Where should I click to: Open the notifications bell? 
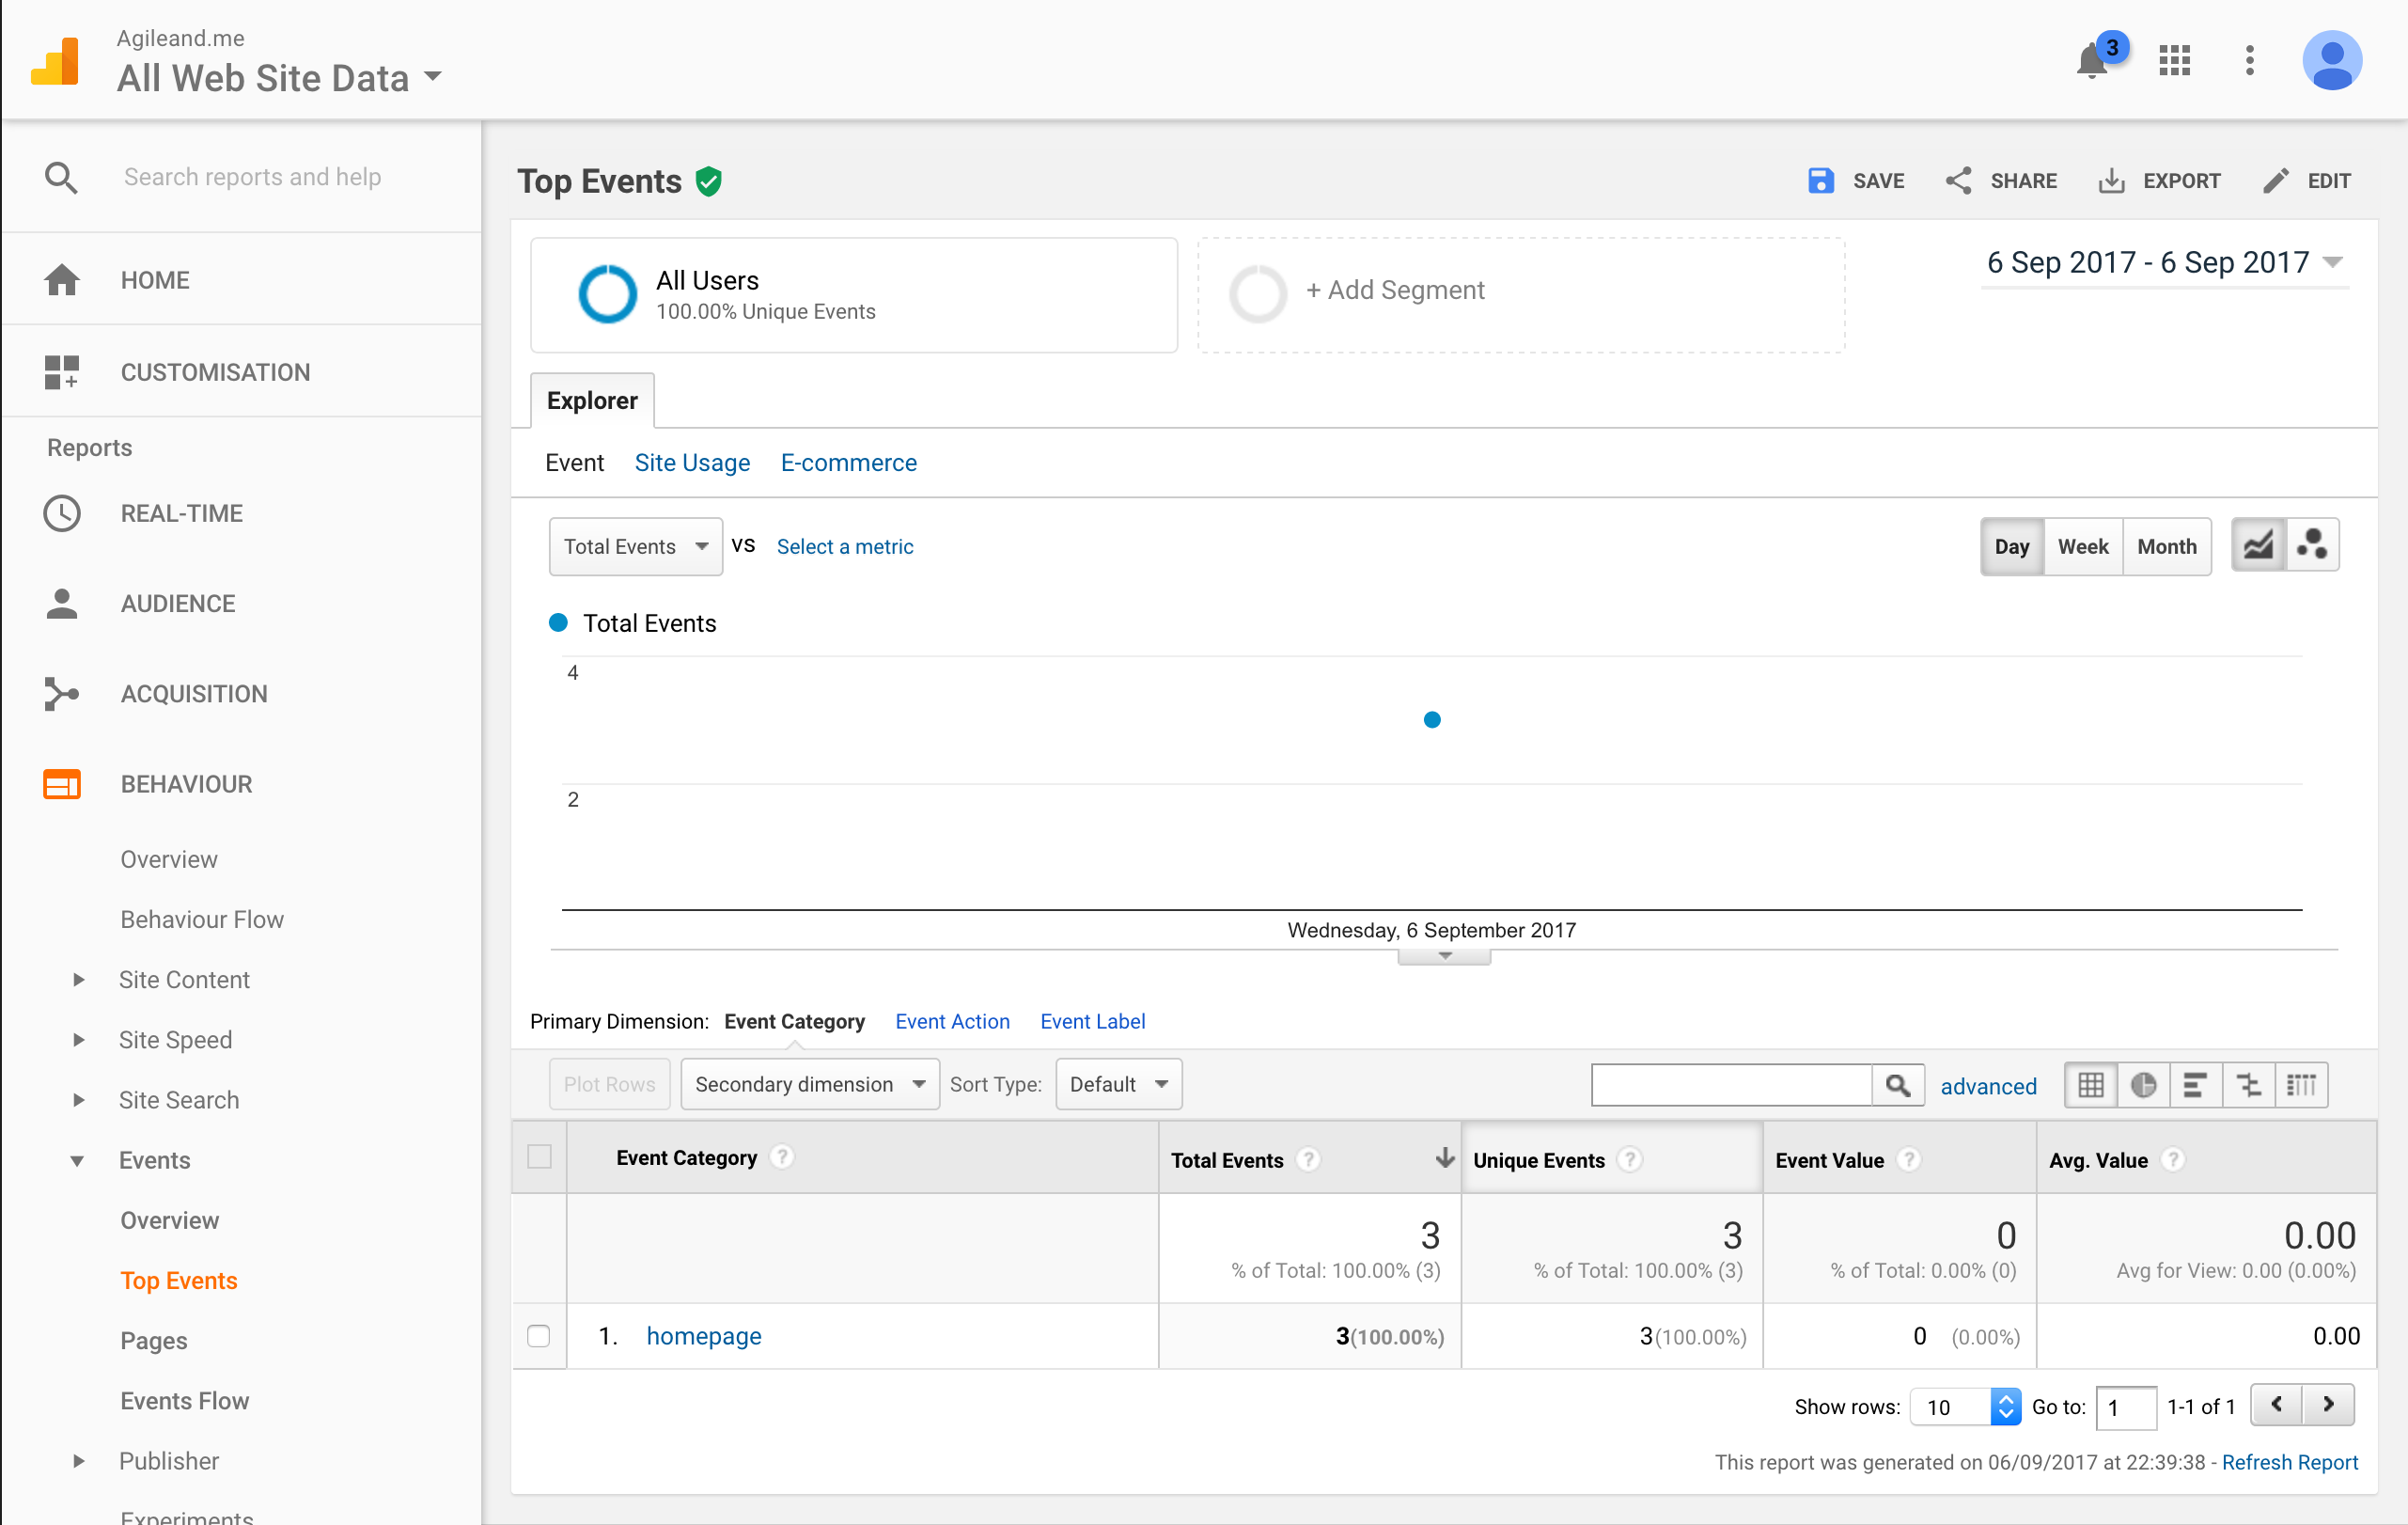coord(2091,61)
